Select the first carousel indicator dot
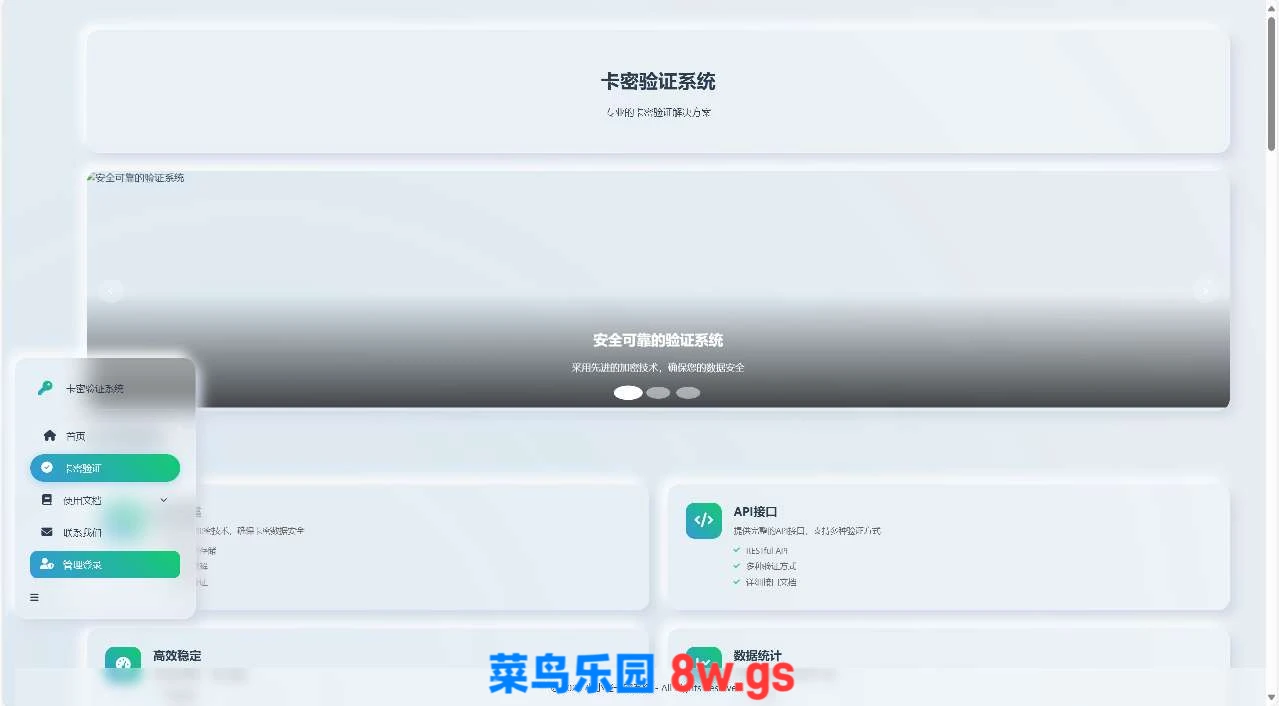This screenshot has height=706, width=1279. 628,393
